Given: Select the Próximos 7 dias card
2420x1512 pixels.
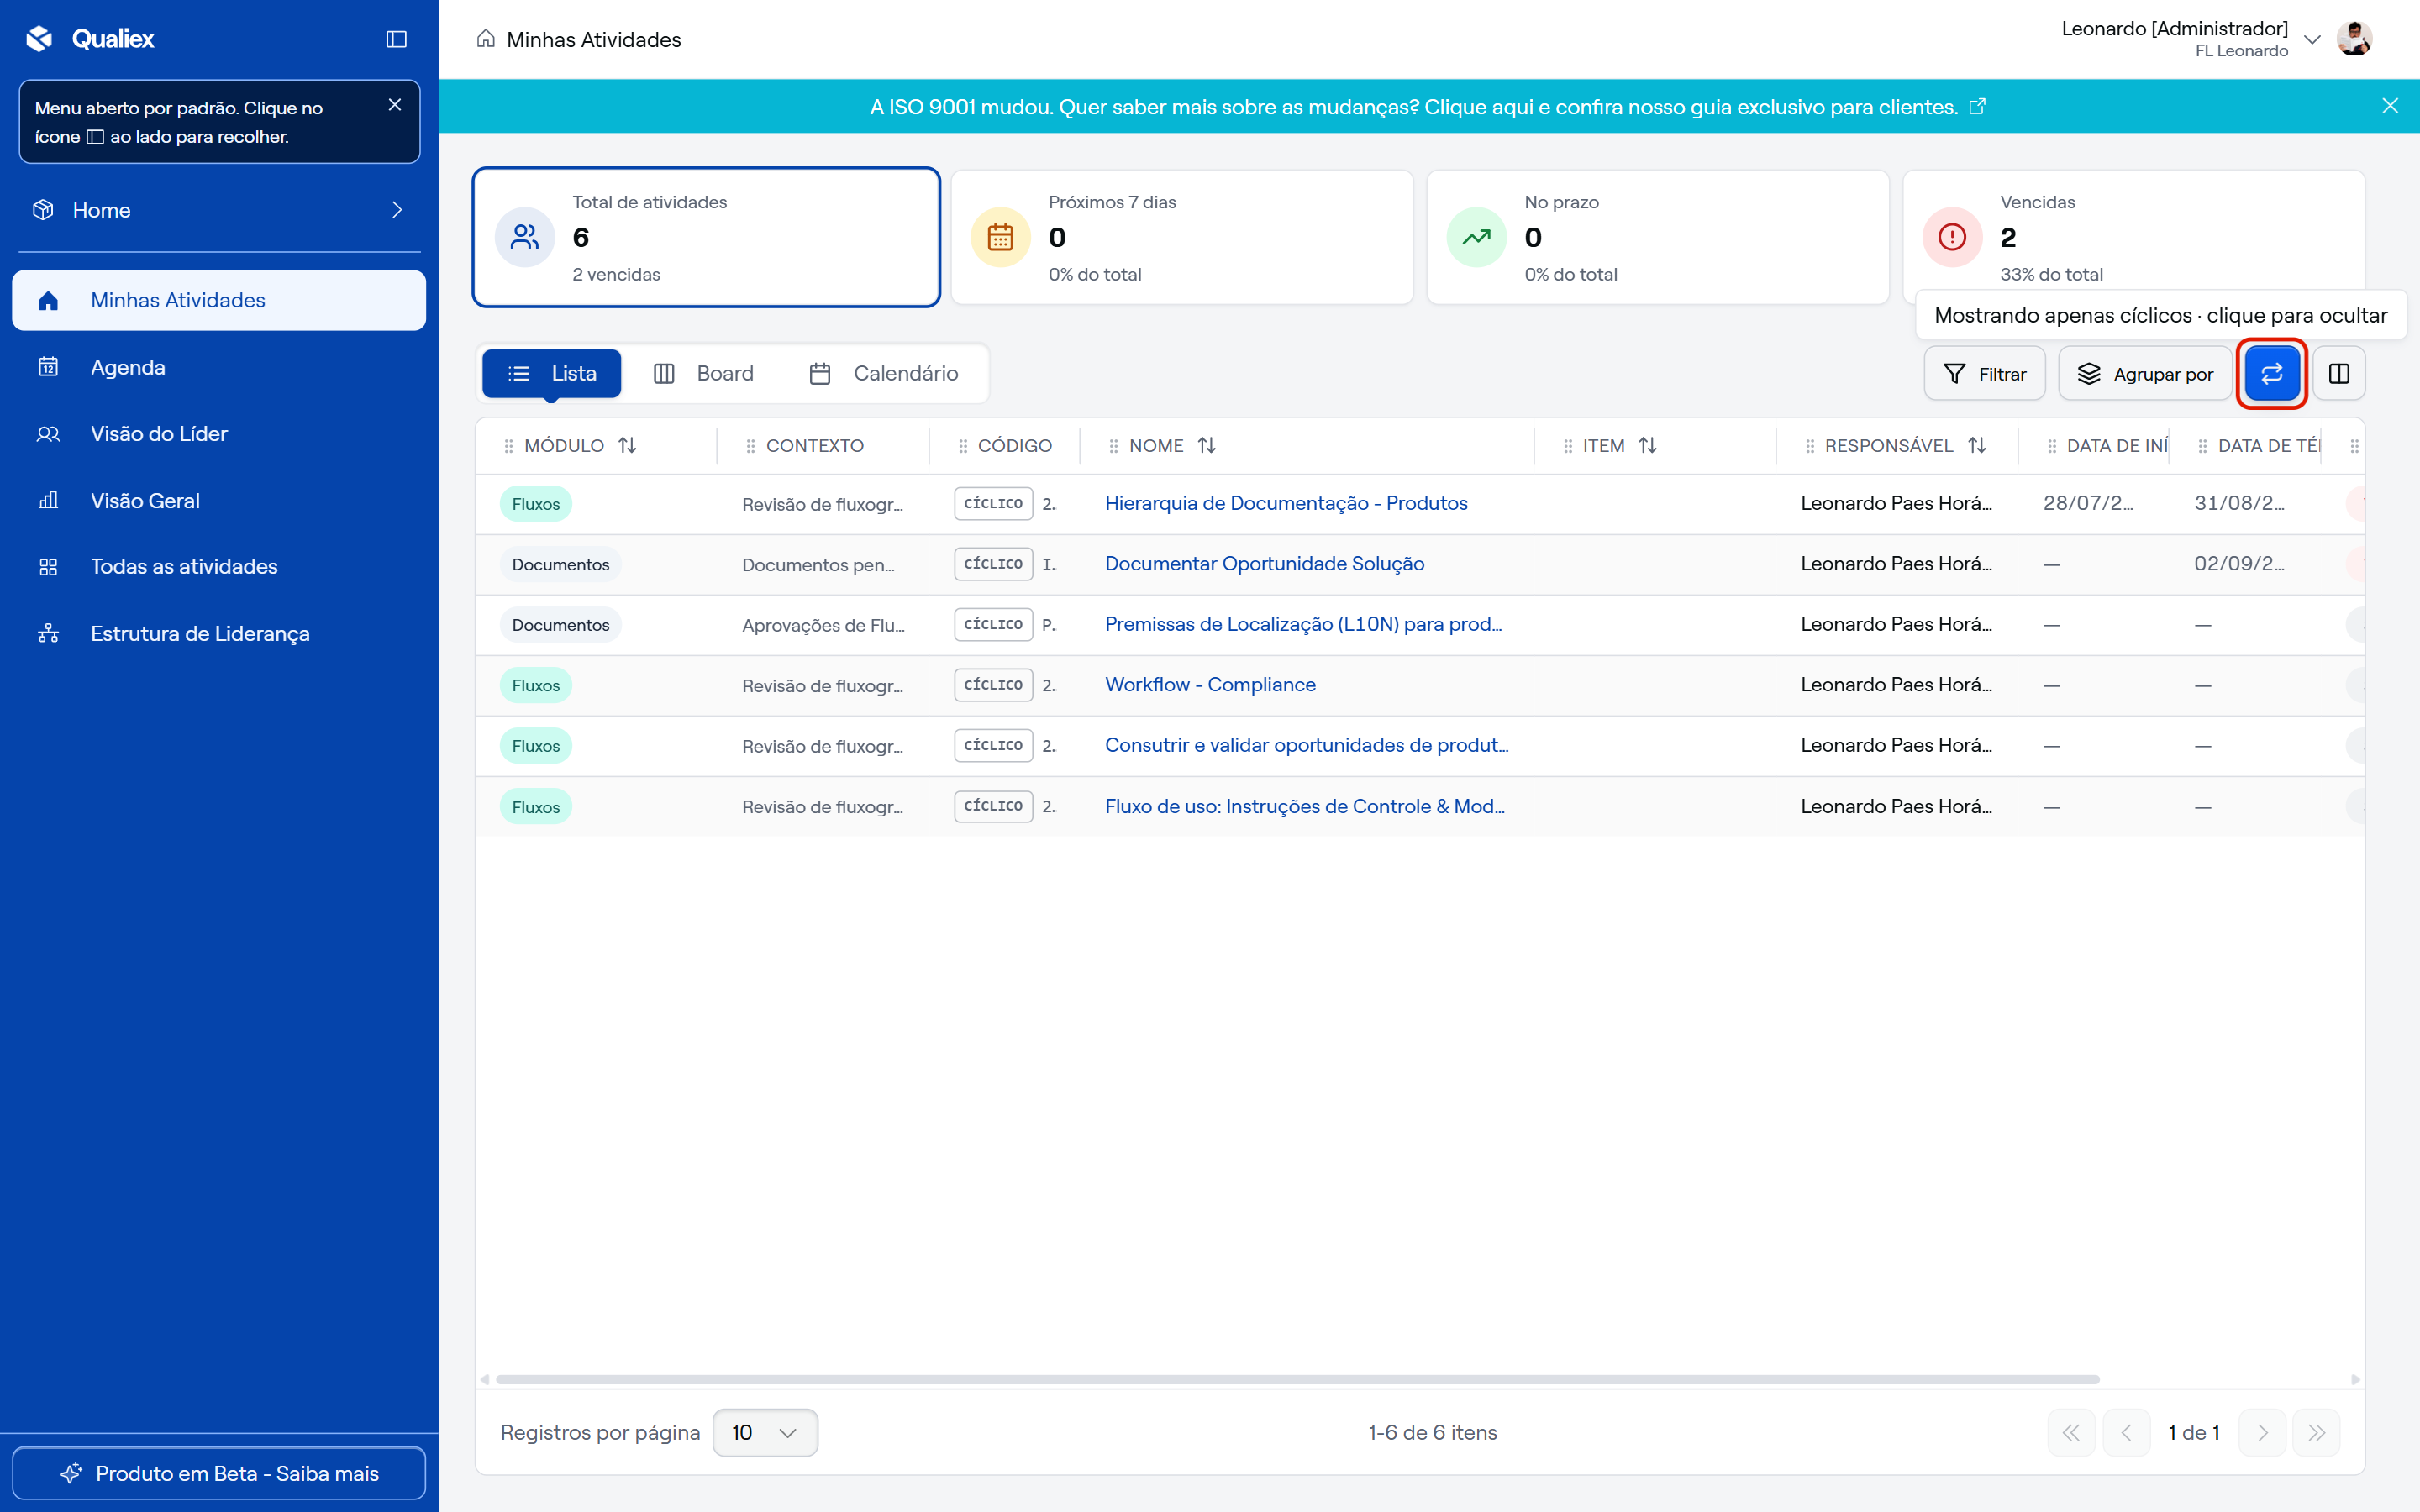Looking at the screenshot, I should pos(1182,238).
